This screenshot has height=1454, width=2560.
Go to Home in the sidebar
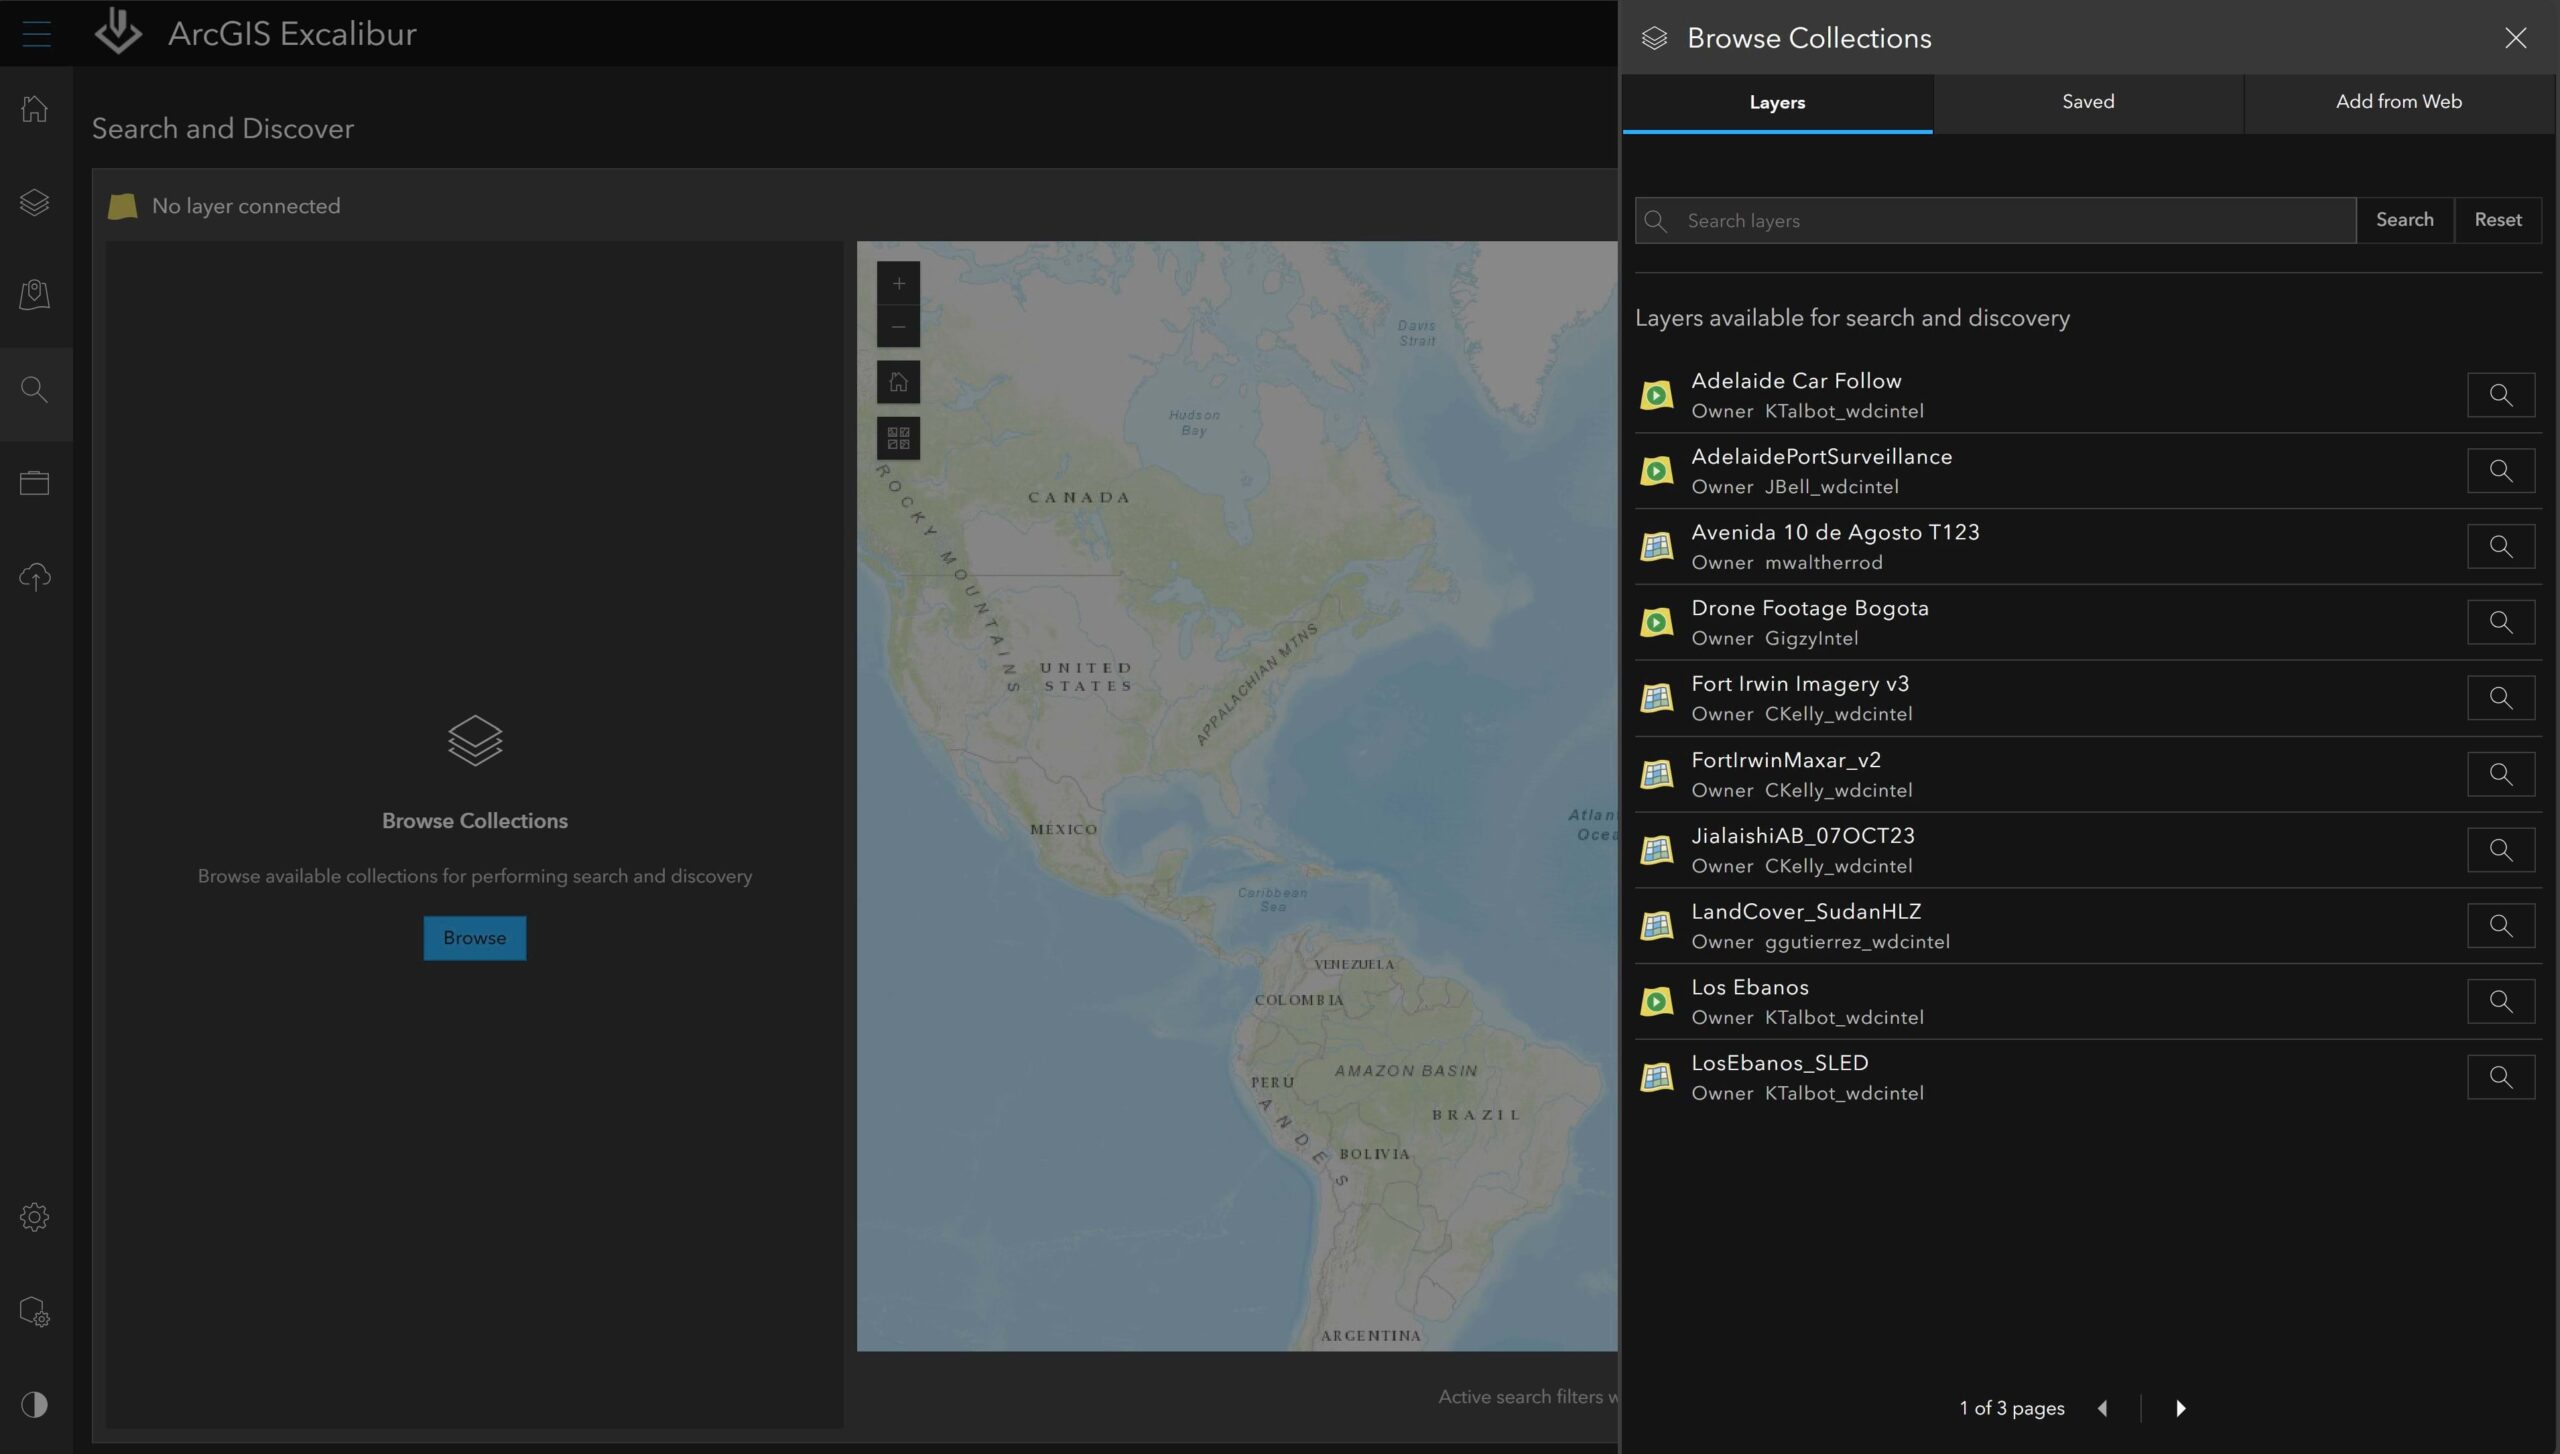35,108
